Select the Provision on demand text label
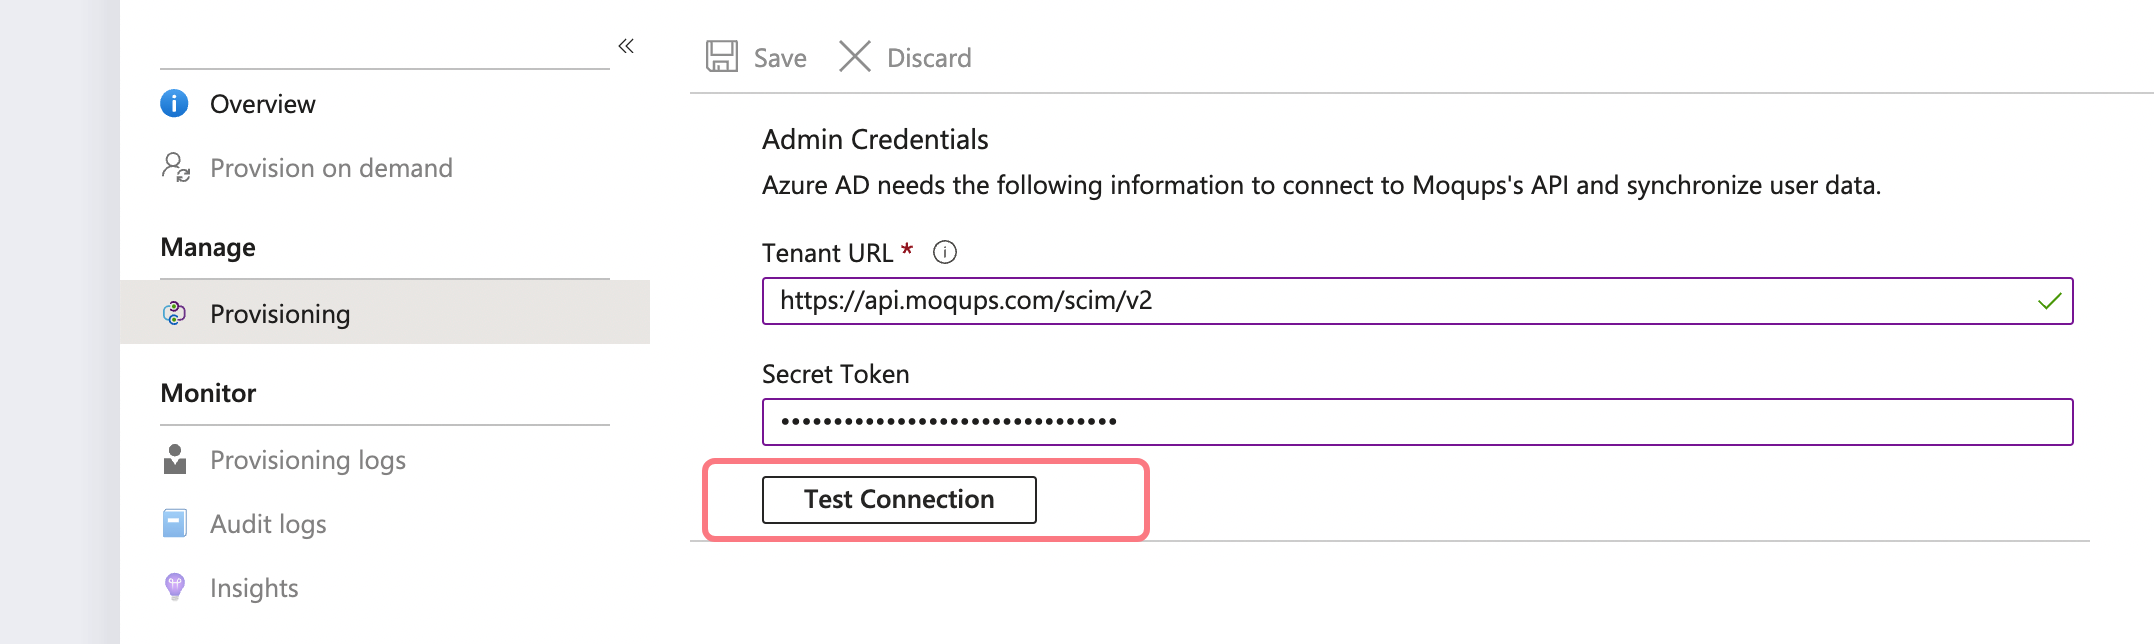The height and width of the screenshot is (644, 2154). coord(331,168)
